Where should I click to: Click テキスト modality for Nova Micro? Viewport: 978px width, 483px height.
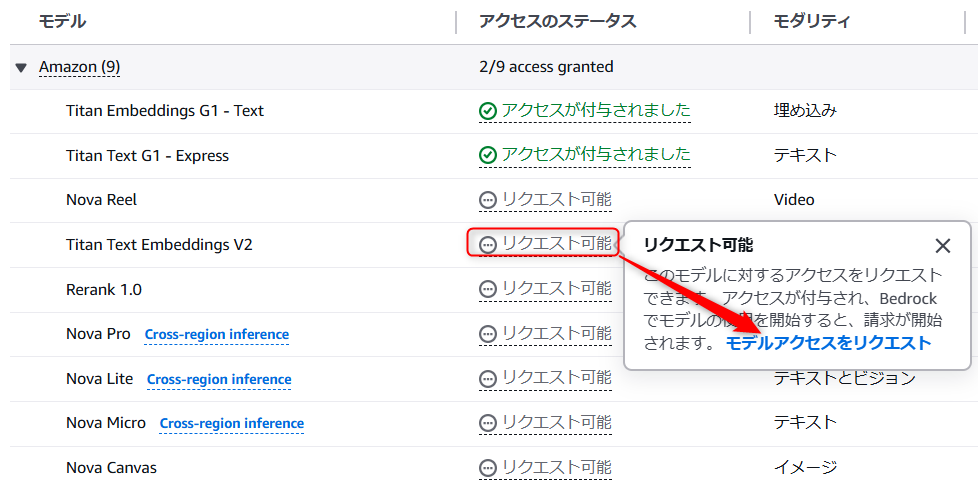click(x=805, y=422)
